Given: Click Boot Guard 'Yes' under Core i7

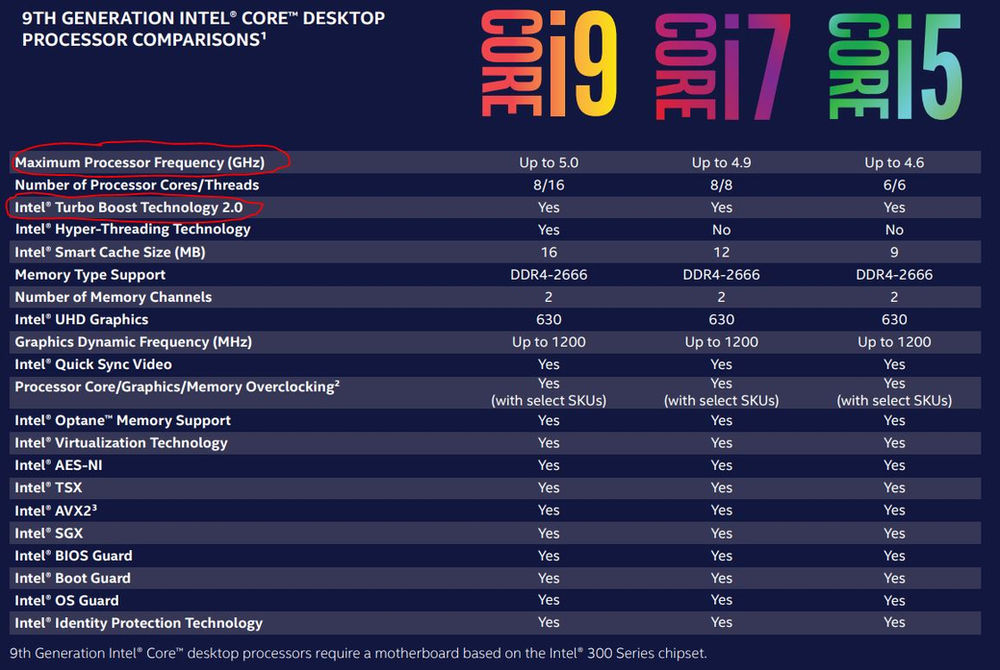Looking at the screenshot, I should (x=721, y=578).
